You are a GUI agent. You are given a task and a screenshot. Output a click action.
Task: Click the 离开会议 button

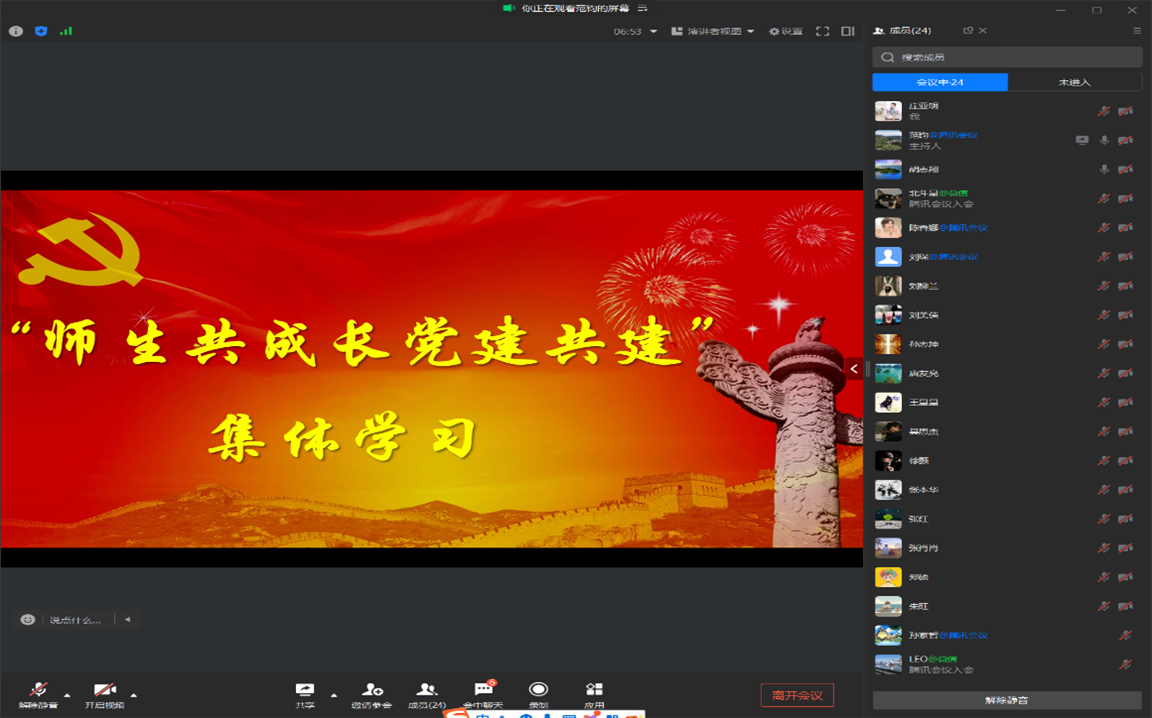pos(797,693)
